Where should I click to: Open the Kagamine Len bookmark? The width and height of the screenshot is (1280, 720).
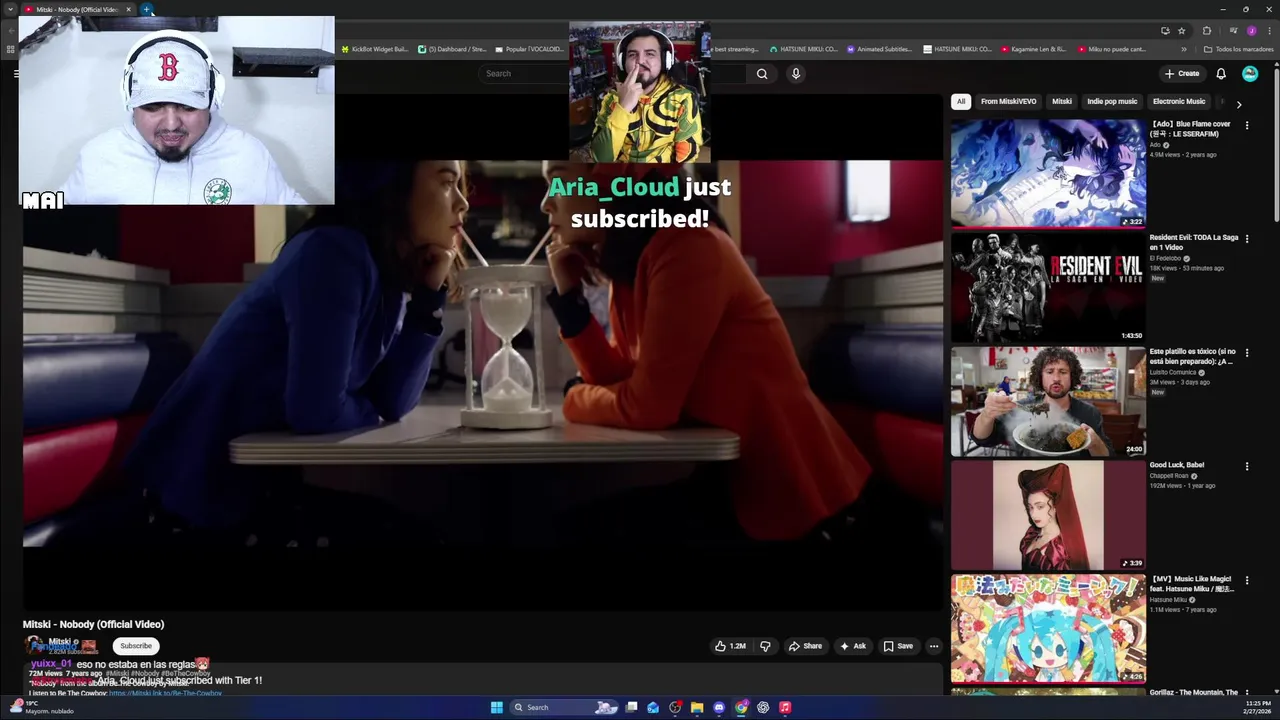pyautogui.click(x=1033, y=49)
